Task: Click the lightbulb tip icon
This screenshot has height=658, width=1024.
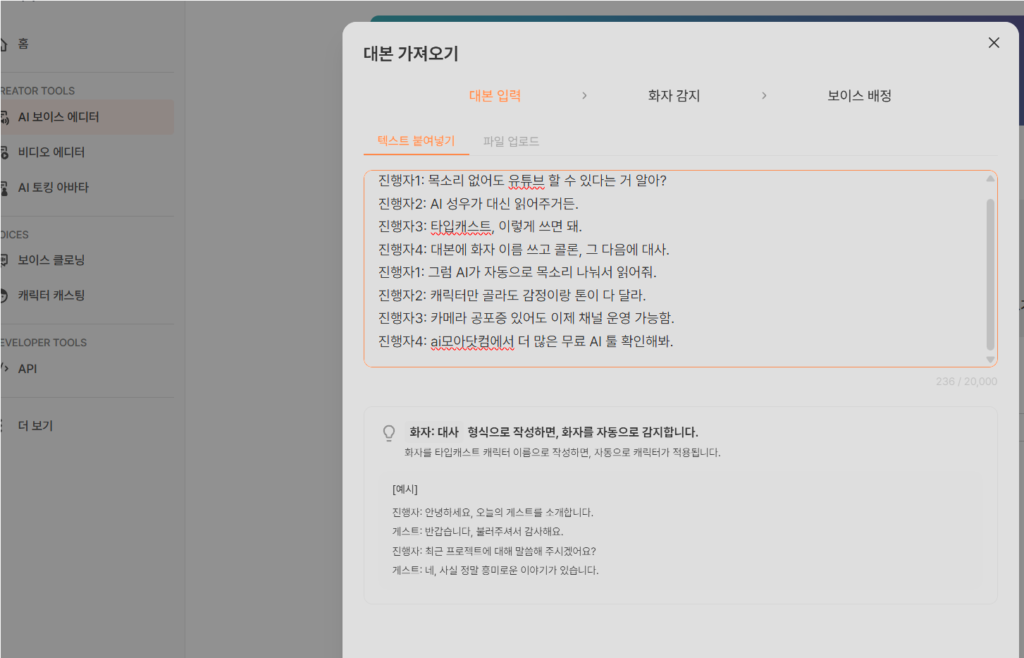Action: pos(390,433)
